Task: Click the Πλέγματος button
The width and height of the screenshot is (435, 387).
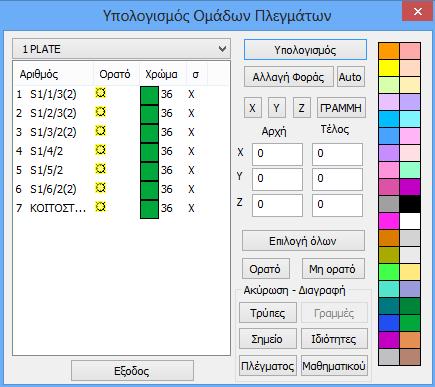Action: (x=268, y=366)
